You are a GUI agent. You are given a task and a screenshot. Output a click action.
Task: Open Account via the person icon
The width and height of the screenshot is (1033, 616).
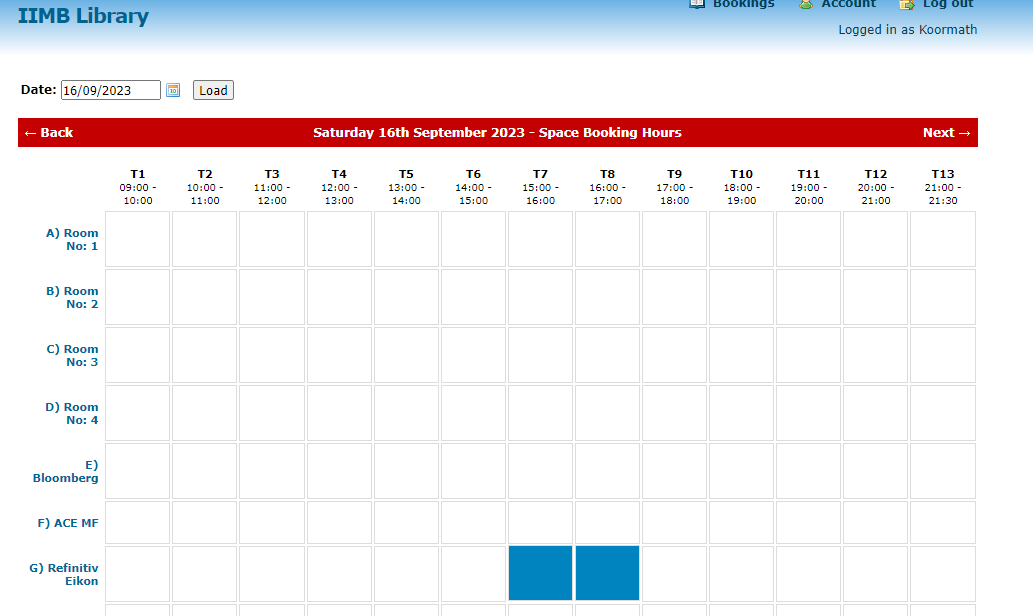pyautogui.click(x=806, y=4)
